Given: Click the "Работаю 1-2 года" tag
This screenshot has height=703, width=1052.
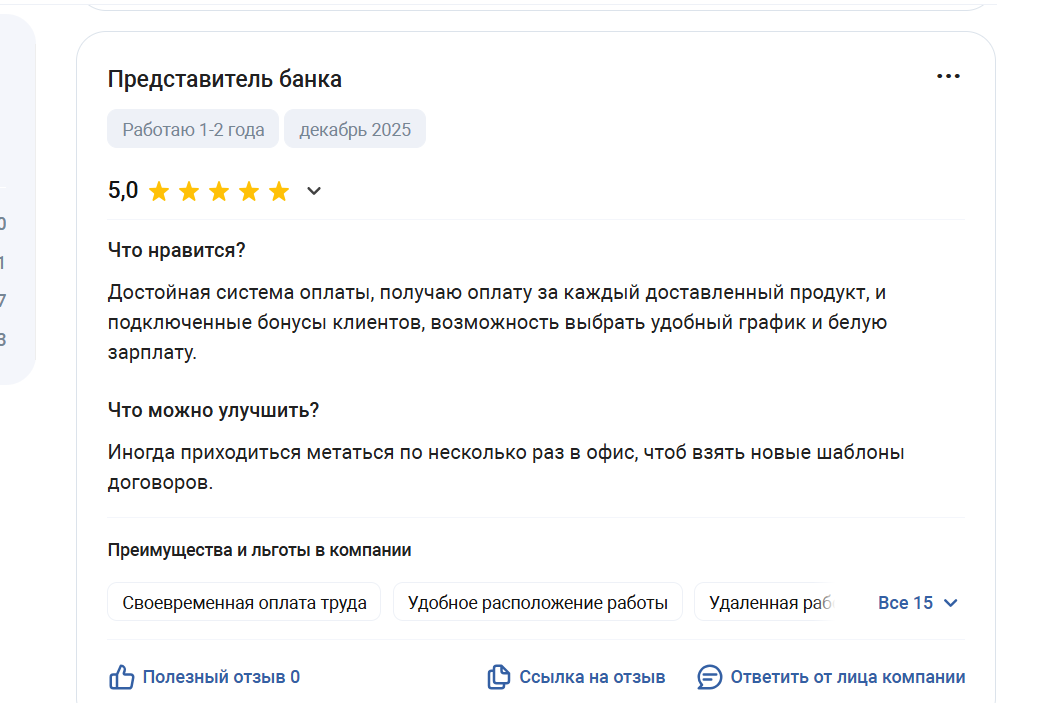Looking at the screenshot, I should 193,129.
